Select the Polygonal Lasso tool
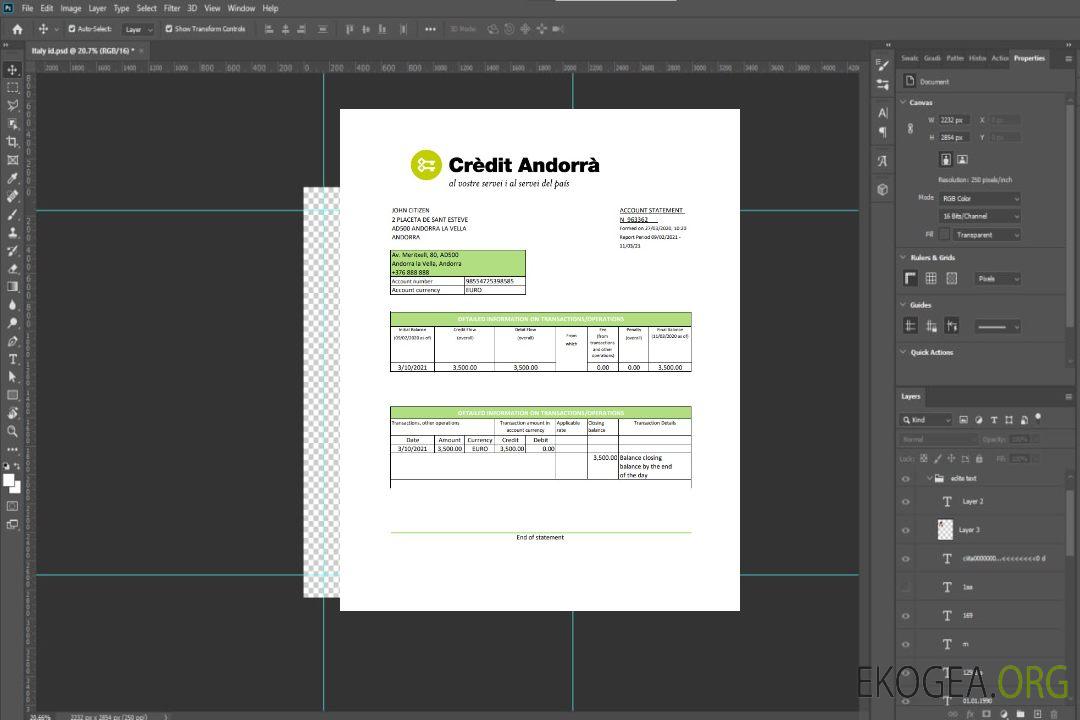The width and height of the screenshot is (1080, 720). click(12, 105)
